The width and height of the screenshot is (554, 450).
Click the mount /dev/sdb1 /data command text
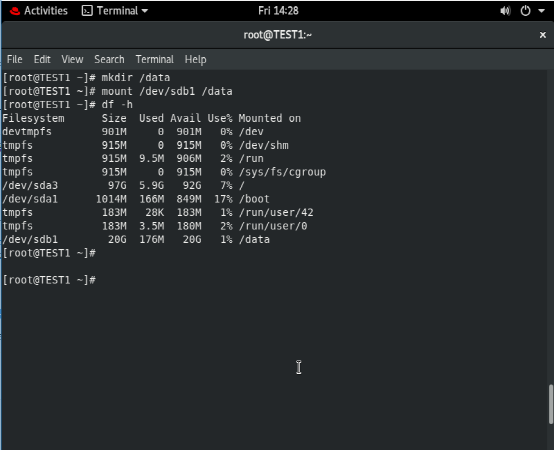coord(167,91)
